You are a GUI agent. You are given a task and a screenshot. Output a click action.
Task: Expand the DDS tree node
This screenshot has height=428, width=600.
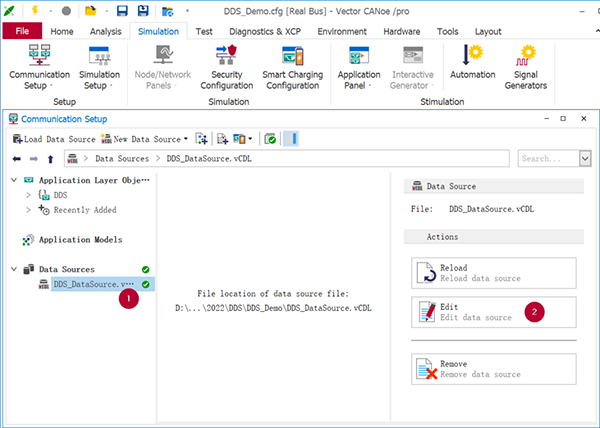point(28,195)
